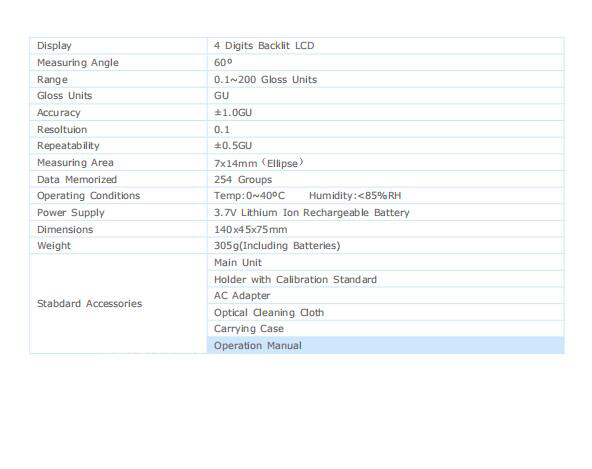This screenshot has width=592, height=469.
Task: Select the Holder with Calibration Standard row
Action: [385, 279]
